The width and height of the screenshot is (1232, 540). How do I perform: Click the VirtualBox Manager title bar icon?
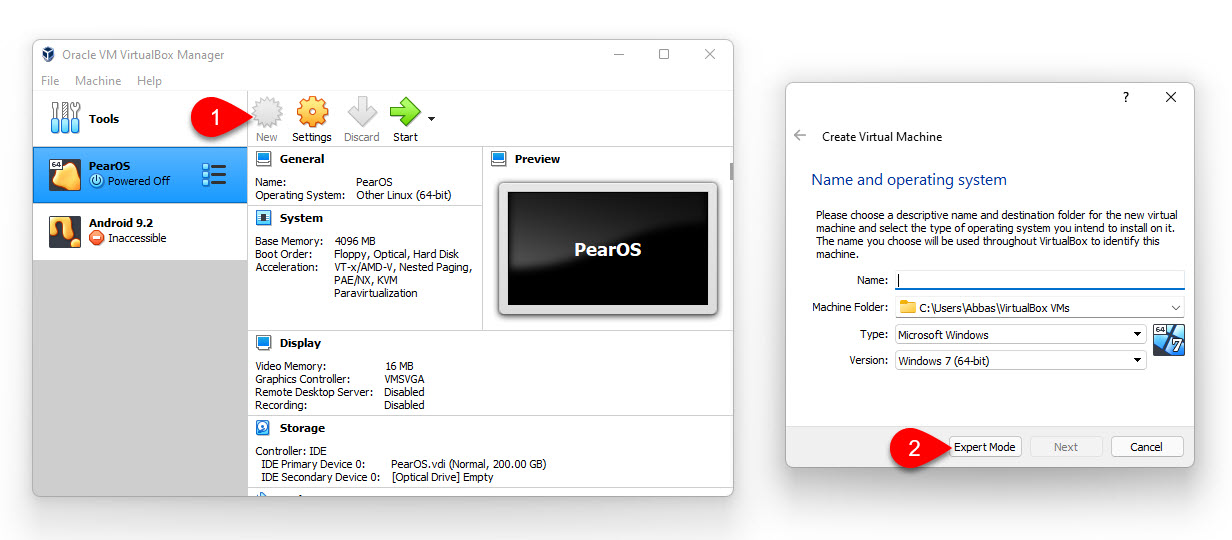coord(48,55)
